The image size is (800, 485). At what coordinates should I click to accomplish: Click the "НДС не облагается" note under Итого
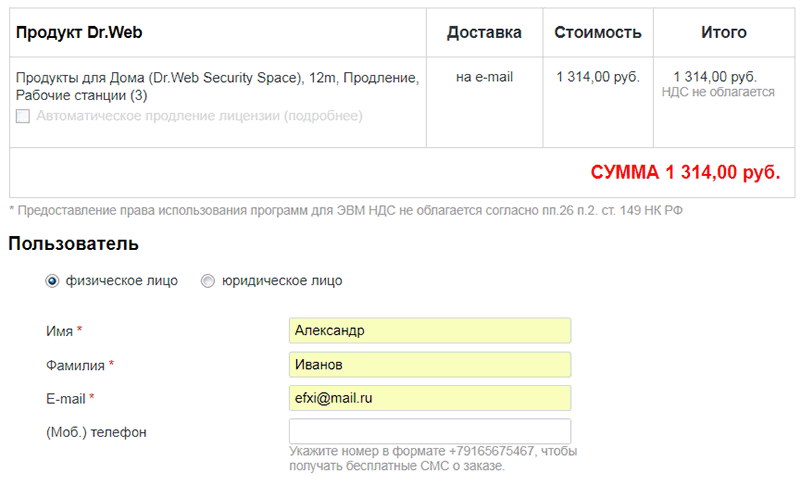(x=718, y=92)
